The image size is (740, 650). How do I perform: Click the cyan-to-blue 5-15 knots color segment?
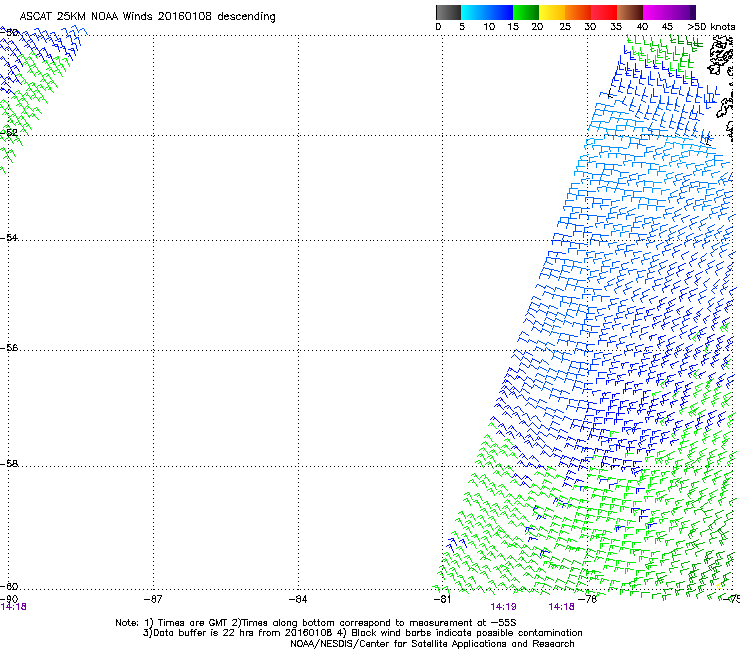[487, 12]
